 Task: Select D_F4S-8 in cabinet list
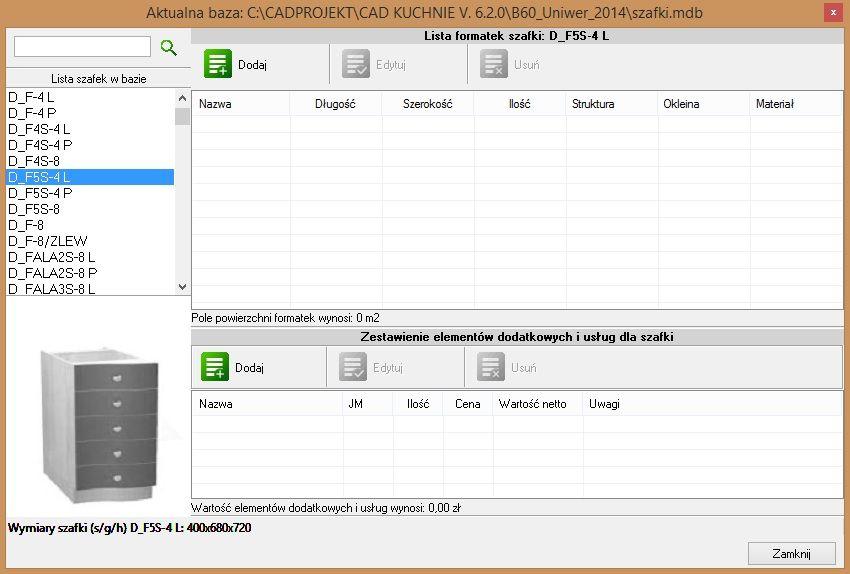90,161
